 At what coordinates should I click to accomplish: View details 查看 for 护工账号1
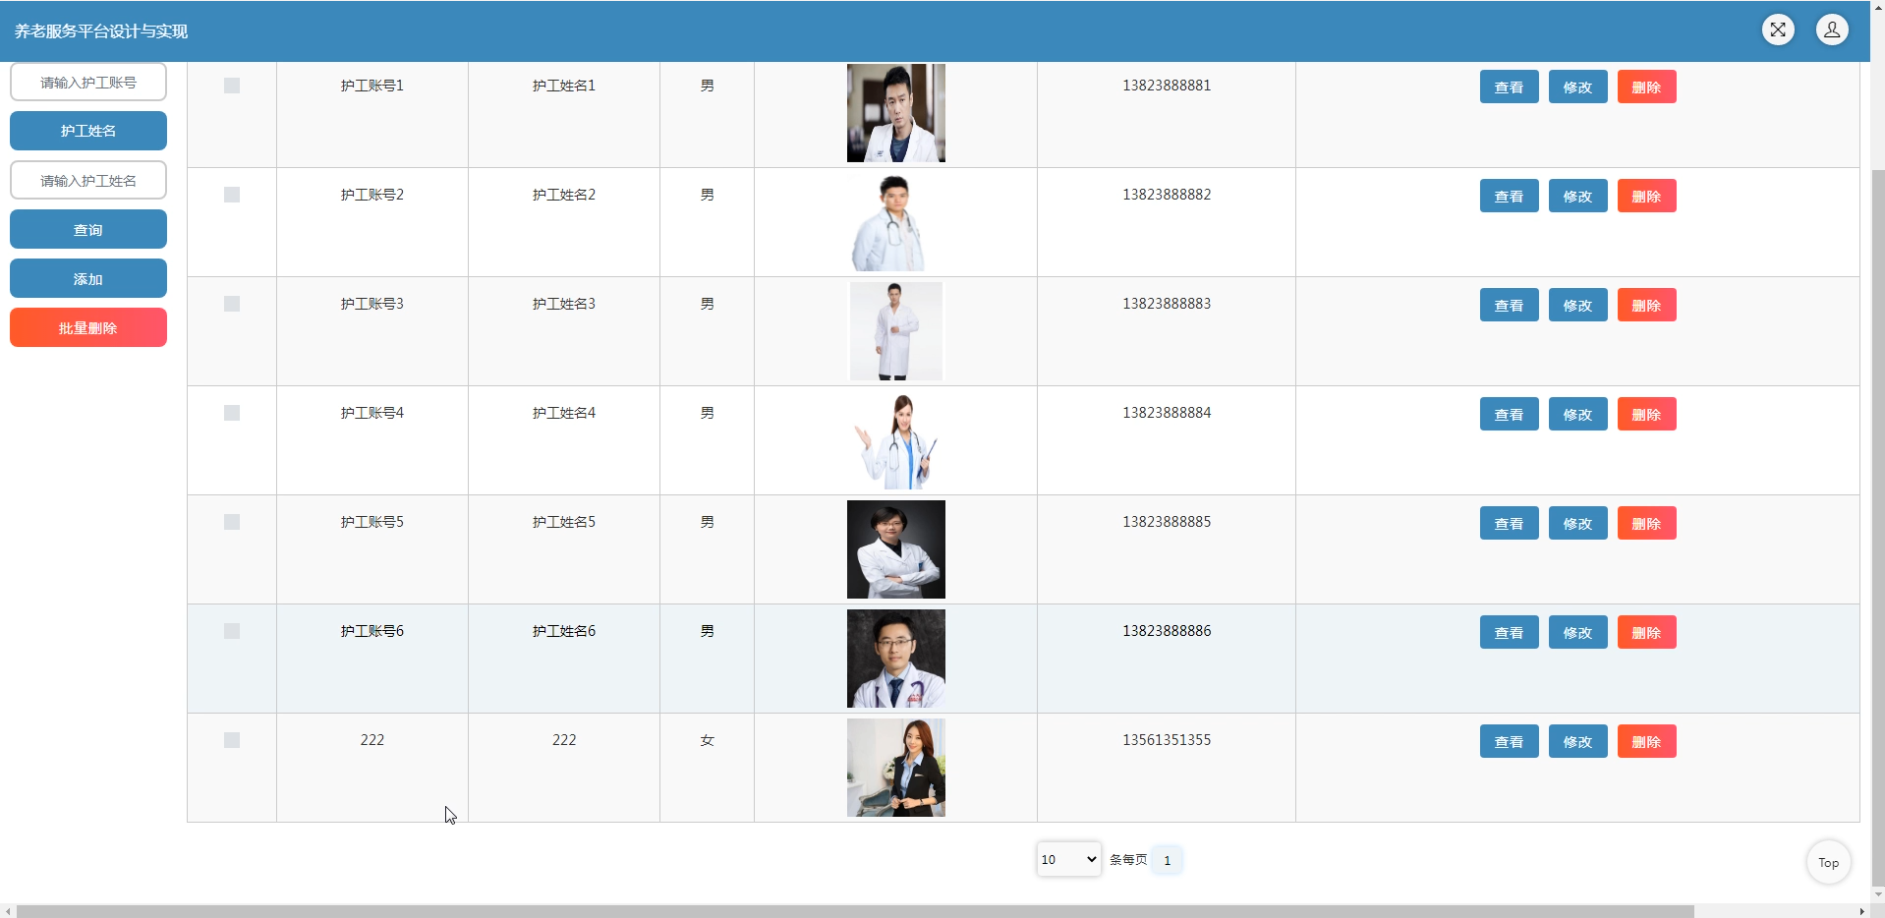click(1509, 87)
